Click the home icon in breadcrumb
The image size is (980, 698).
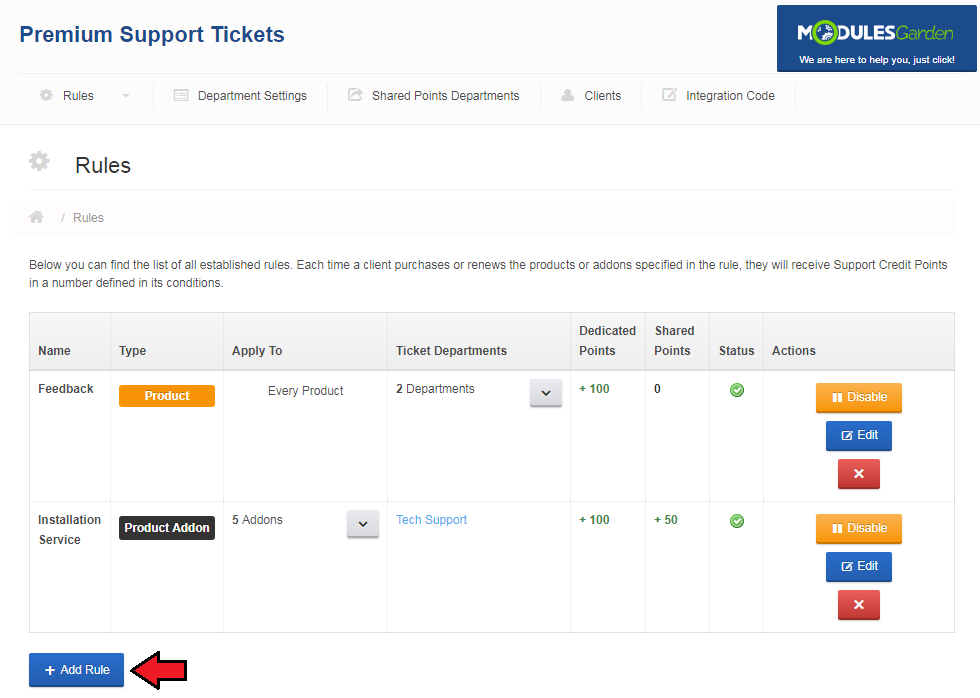(37, 217)
